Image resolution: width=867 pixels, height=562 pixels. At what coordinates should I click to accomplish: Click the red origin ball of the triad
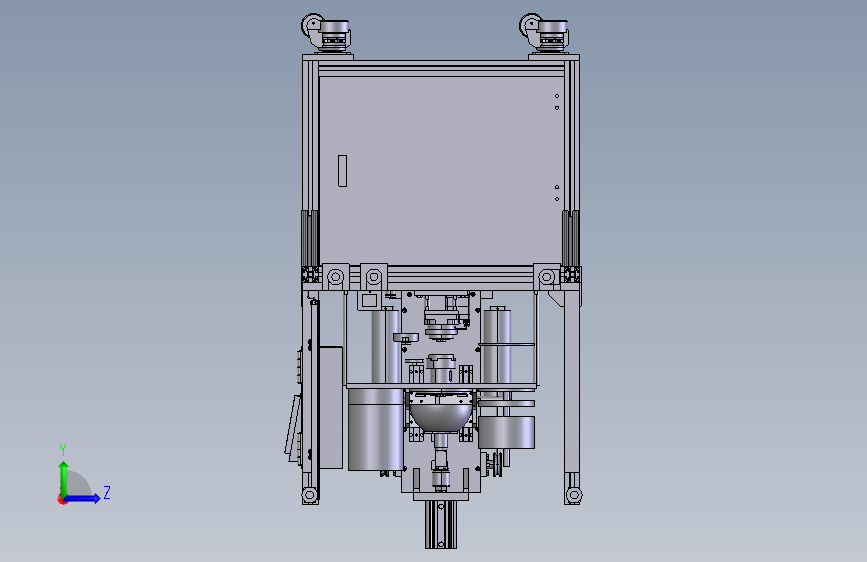(62, 499)
